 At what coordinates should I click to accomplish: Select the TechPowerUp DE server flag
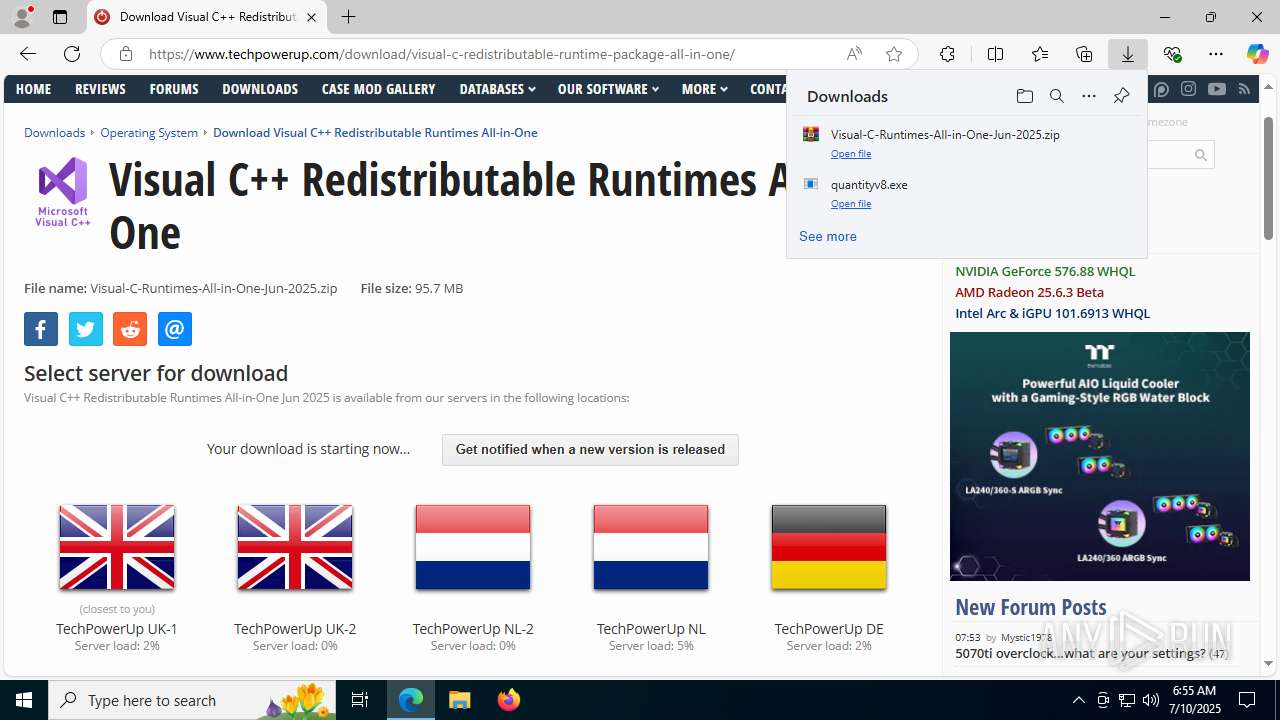[x=829, y=547]
